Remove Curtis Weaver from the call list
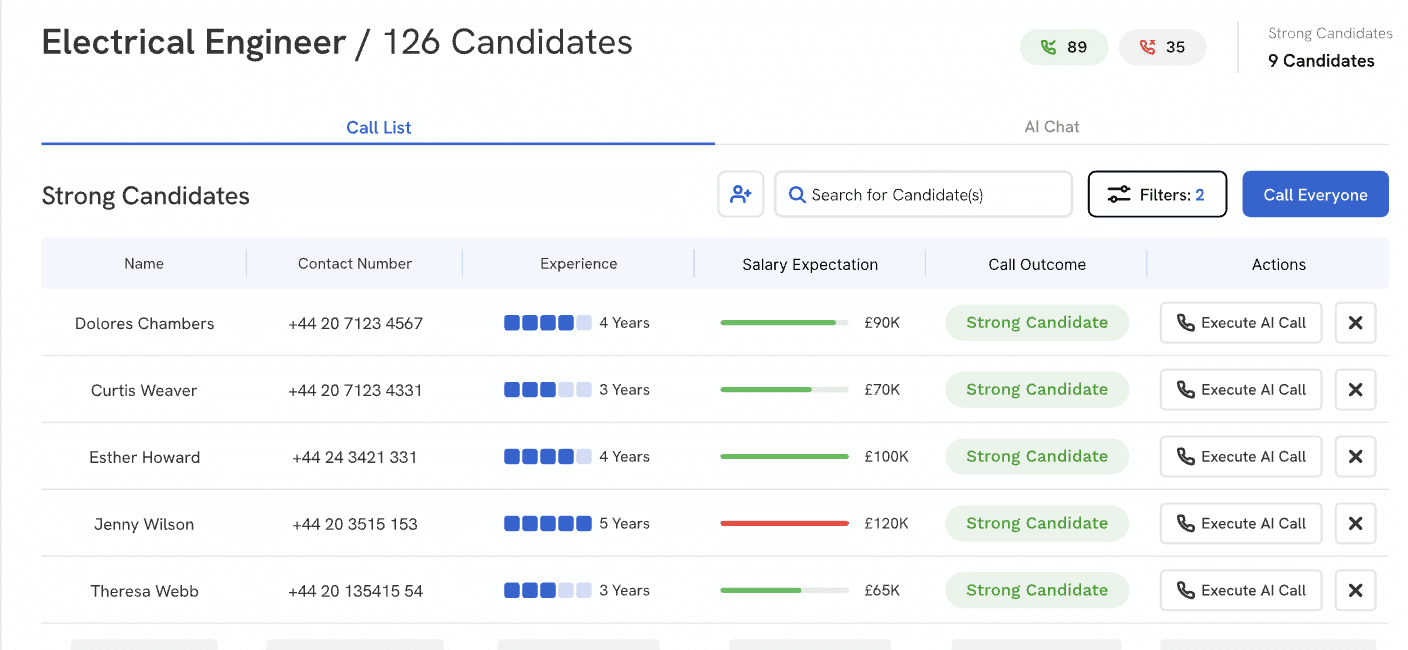The image size is (1408, 650). 1356,390
